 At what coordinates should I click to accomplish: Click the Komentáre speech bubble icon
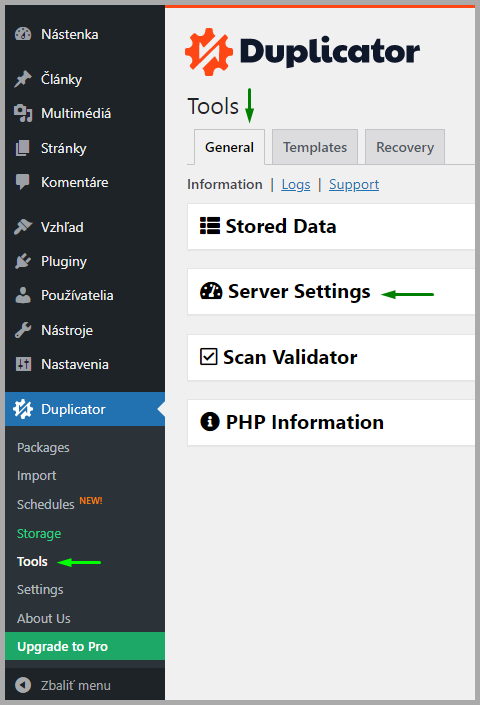coord(23,182)
